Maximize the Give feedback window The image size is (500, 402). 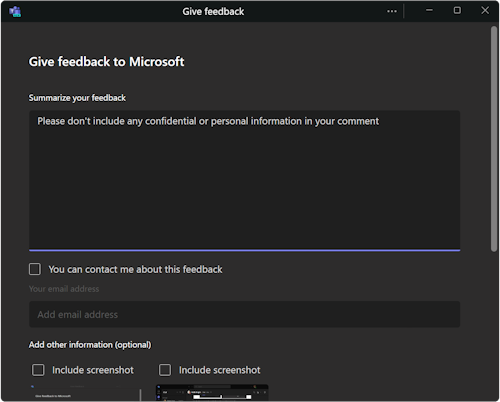click(x=457, y=11)
